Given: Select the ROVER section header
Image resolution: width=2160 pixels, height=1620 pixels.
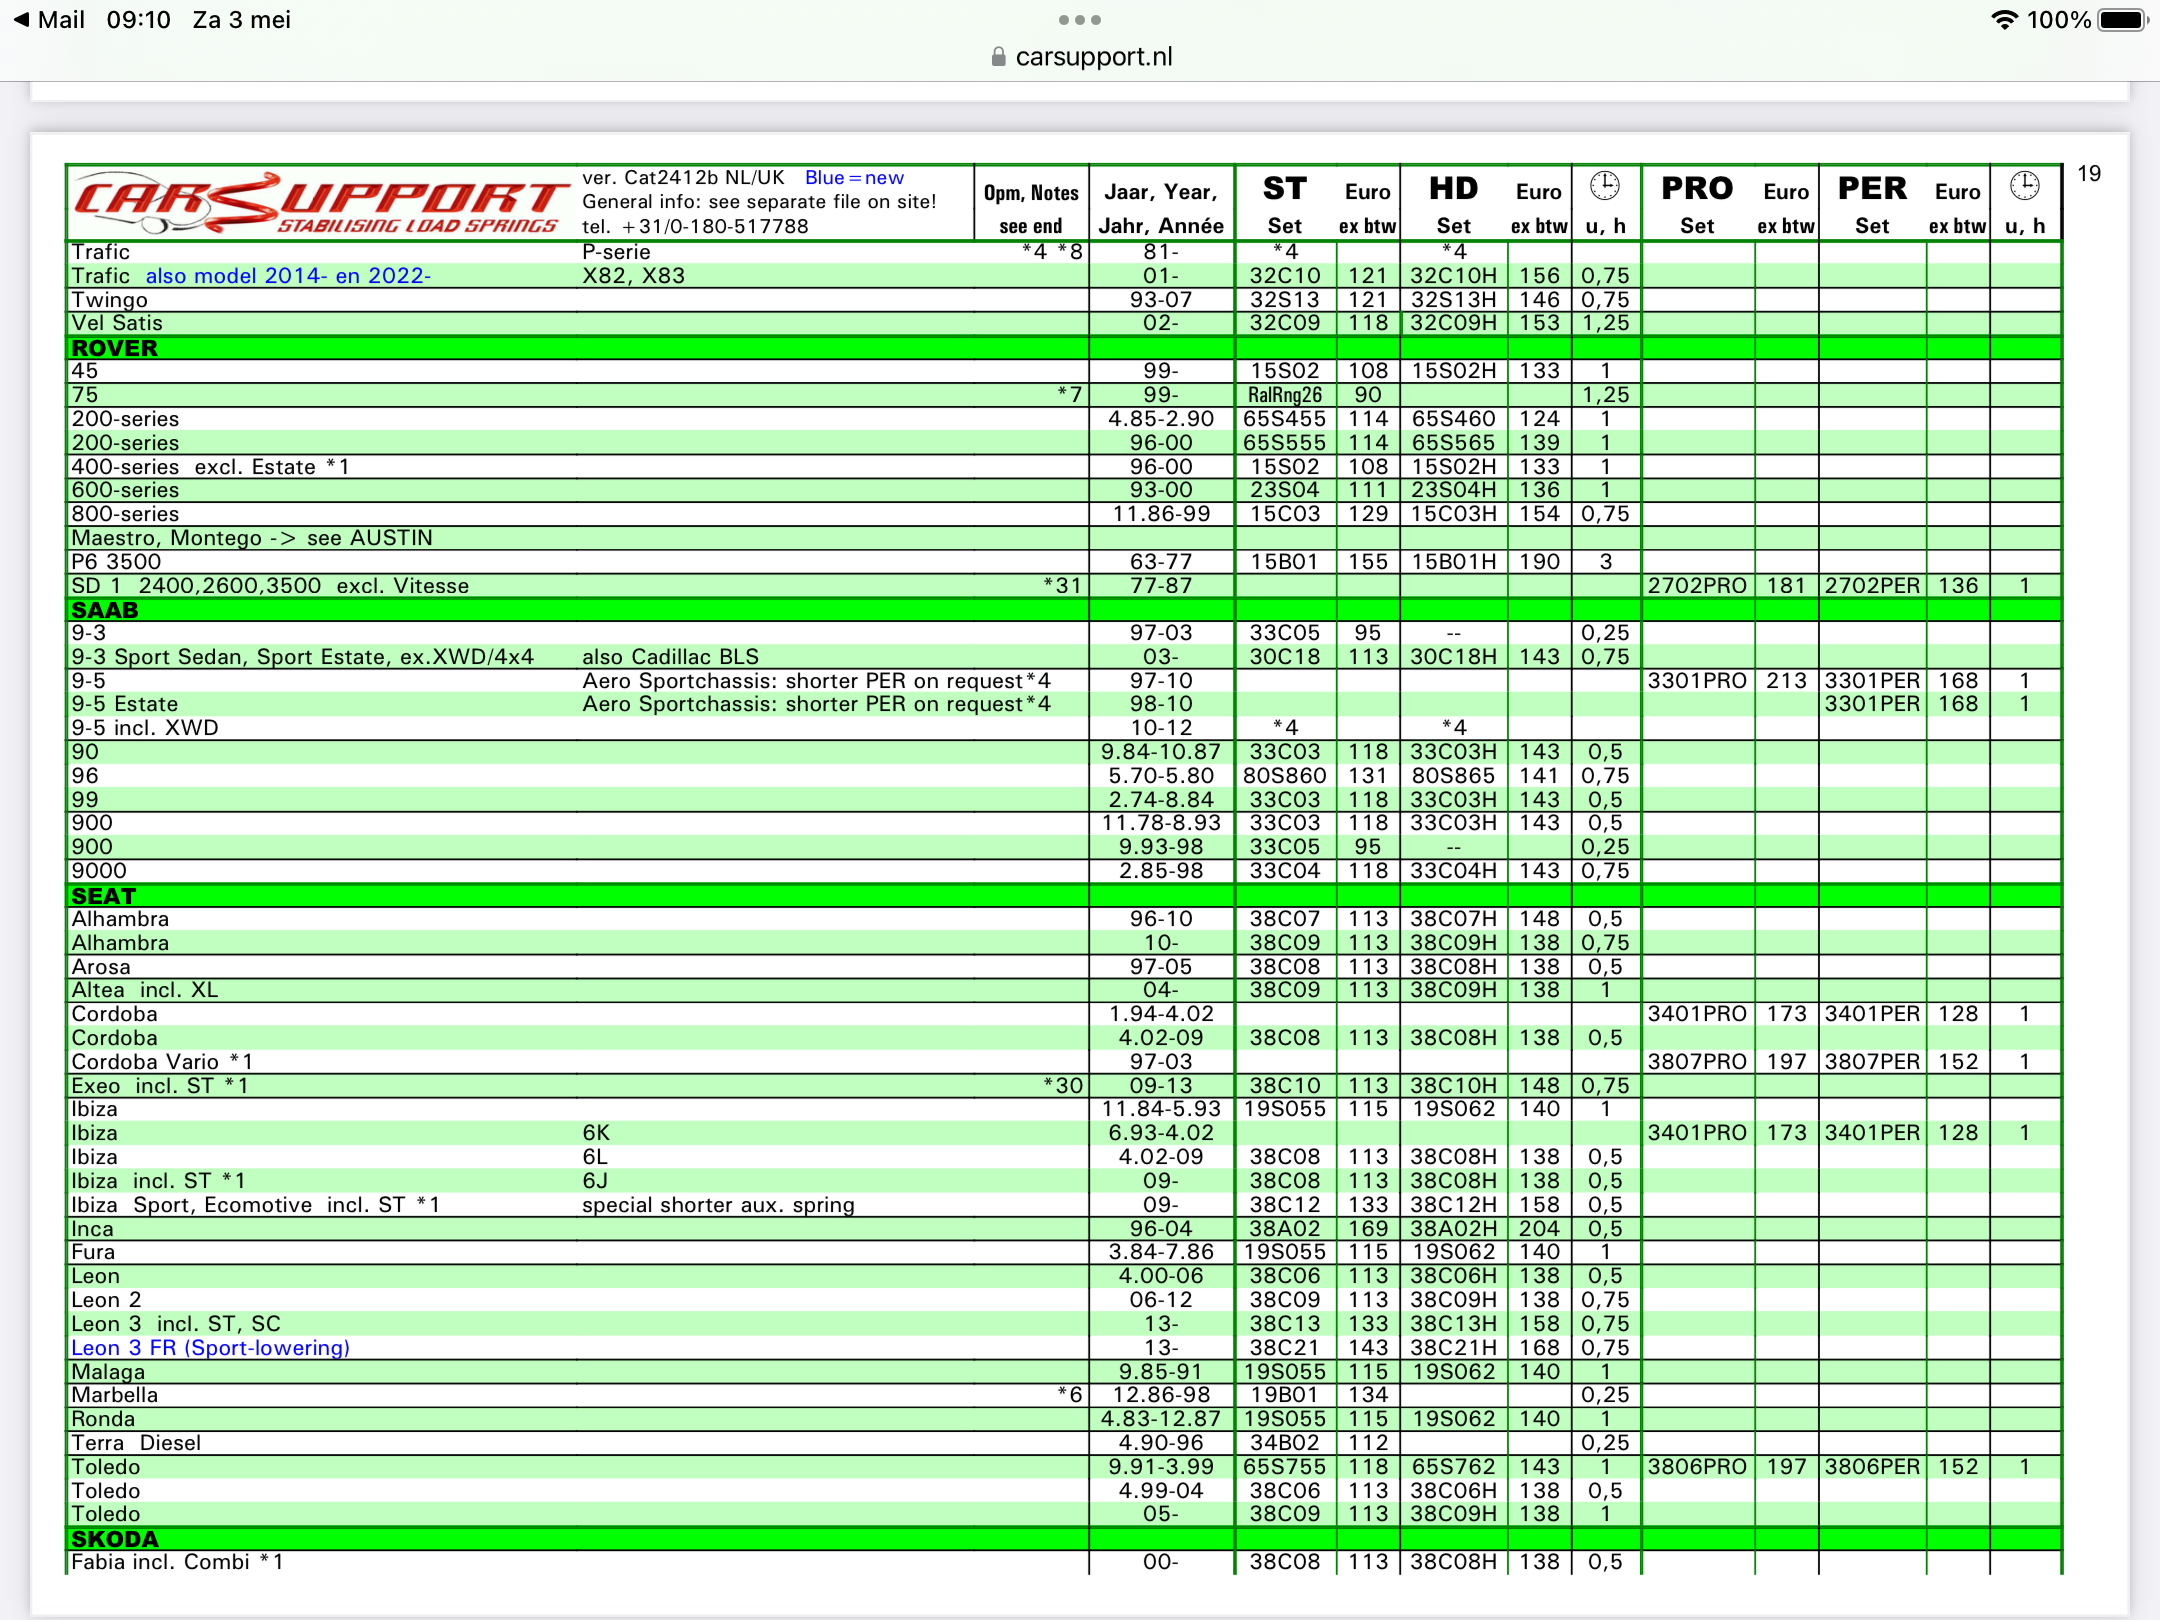Looking at the screenshot, I should (x=114, y=348).
